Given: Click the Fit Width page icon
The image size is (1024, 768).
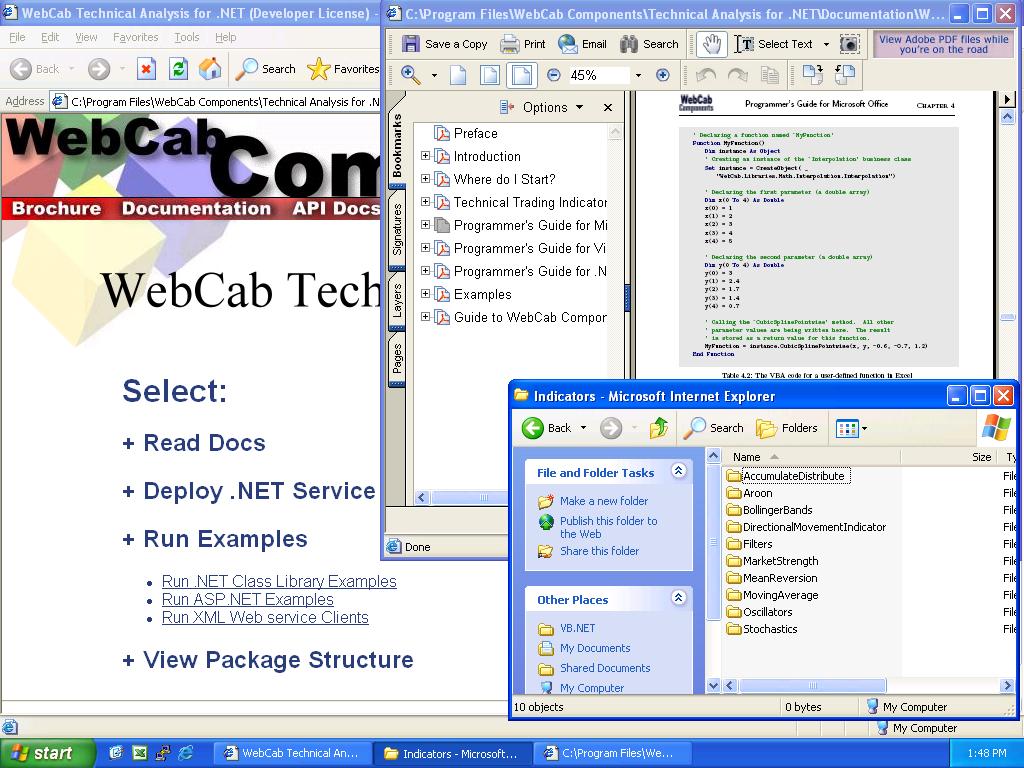Looking at the screenshot, I should [522, 75].
